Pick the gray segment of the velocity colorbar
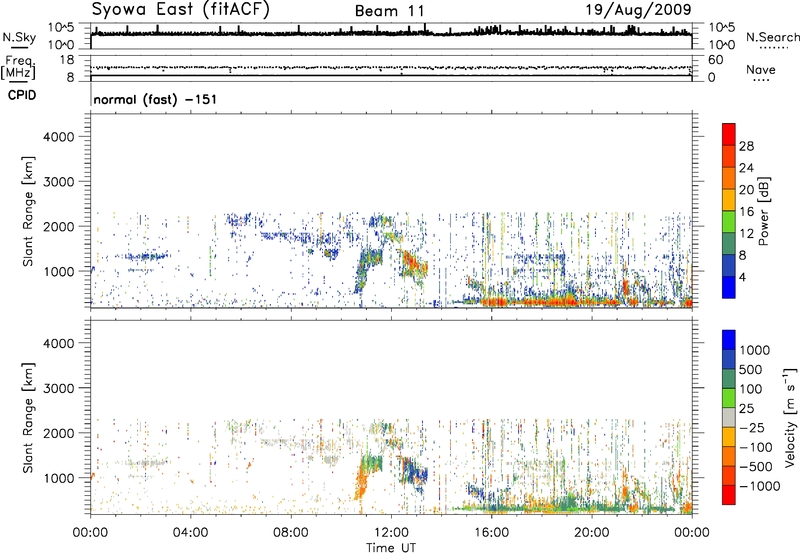 point(729,418)
